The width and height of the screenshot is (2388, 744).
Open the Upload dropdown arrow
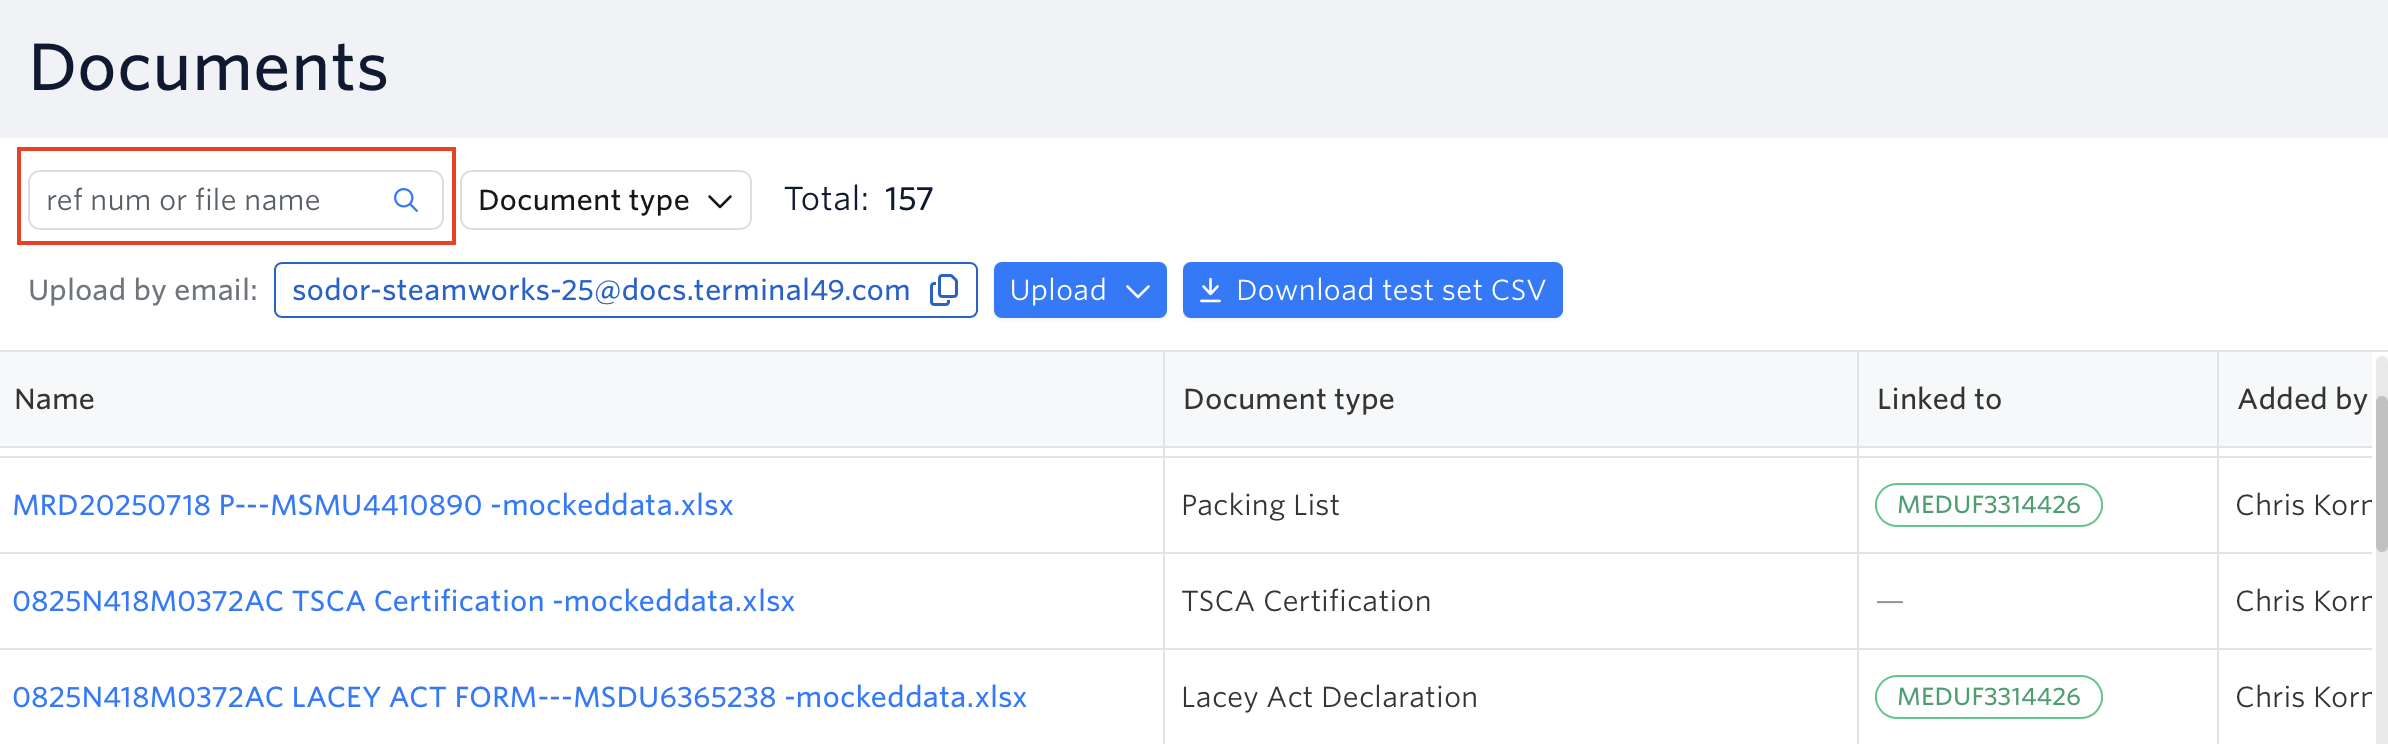tap(1138, 291)
